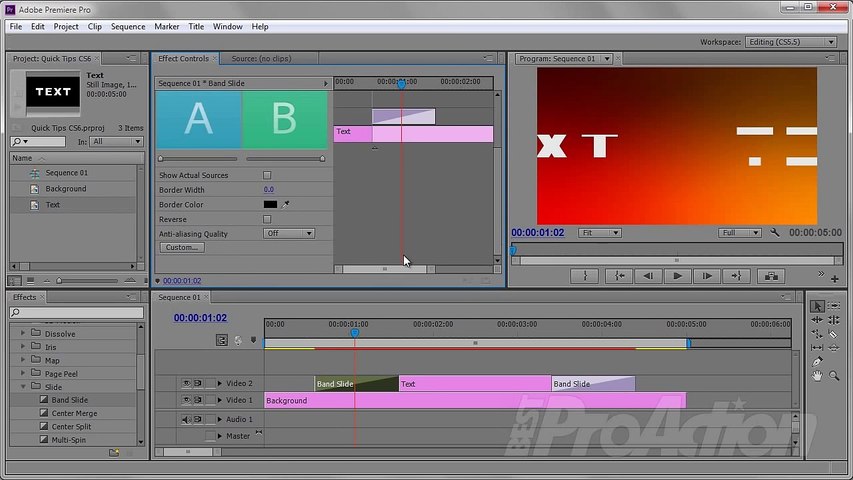Click the Lift button in Program monitor
853x480 pixels.
pos(771,276)
